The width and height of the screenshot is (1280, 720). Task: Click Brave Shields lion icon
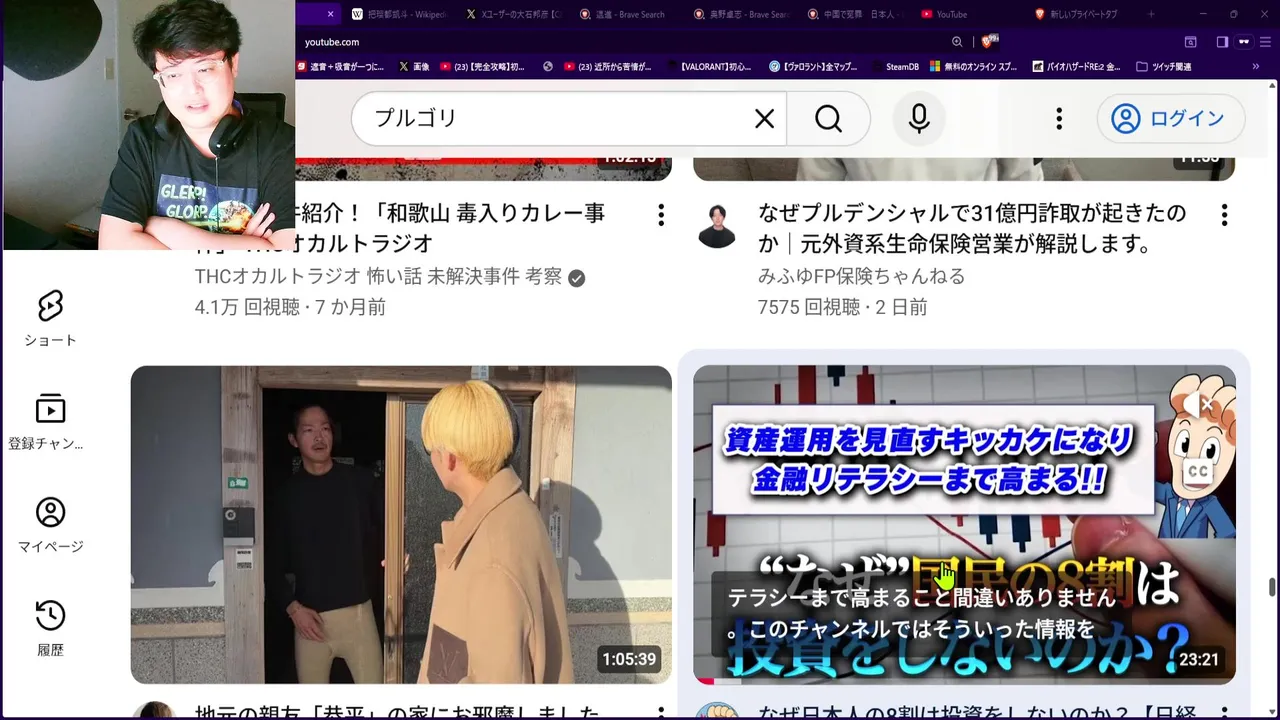click(989, 41)
